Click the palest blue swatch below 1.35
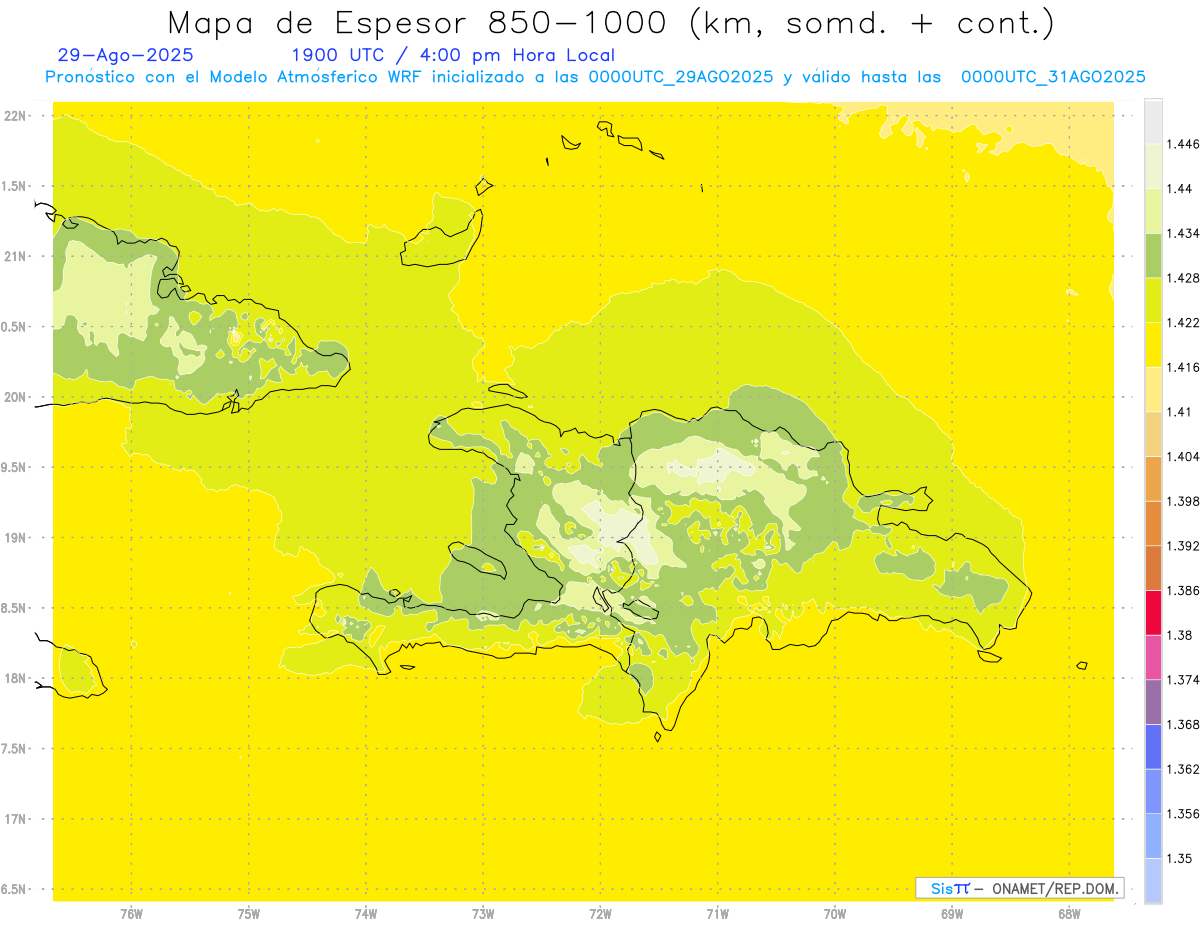 pyautogui.click(x=1153, y=880)
